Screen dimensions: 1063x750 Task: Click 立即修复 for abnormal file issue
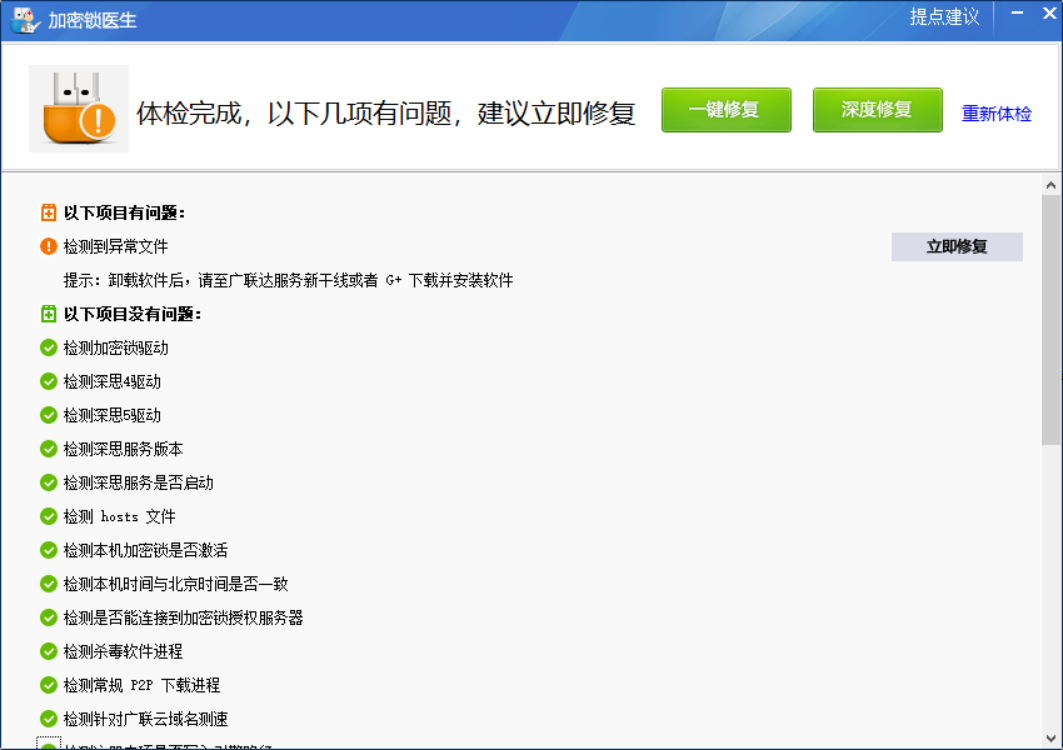tap(957, 247)
